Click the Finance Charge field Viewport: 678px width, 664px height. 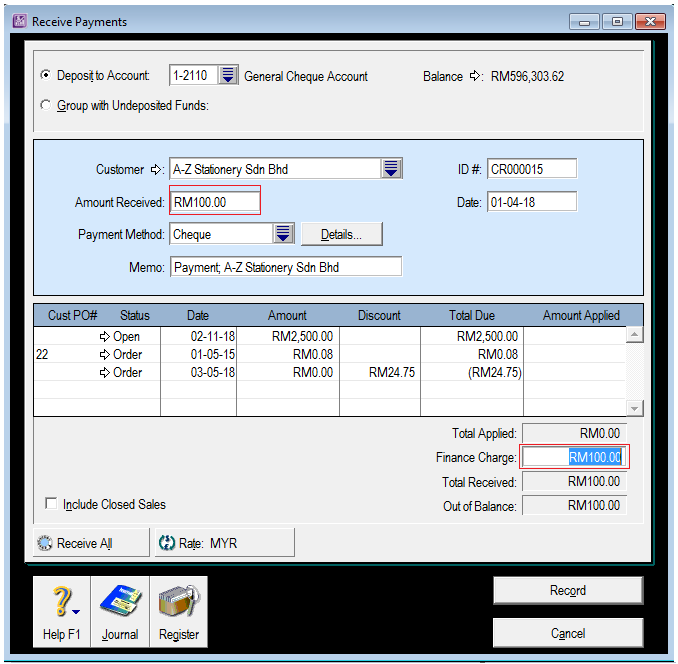point(574,457)
